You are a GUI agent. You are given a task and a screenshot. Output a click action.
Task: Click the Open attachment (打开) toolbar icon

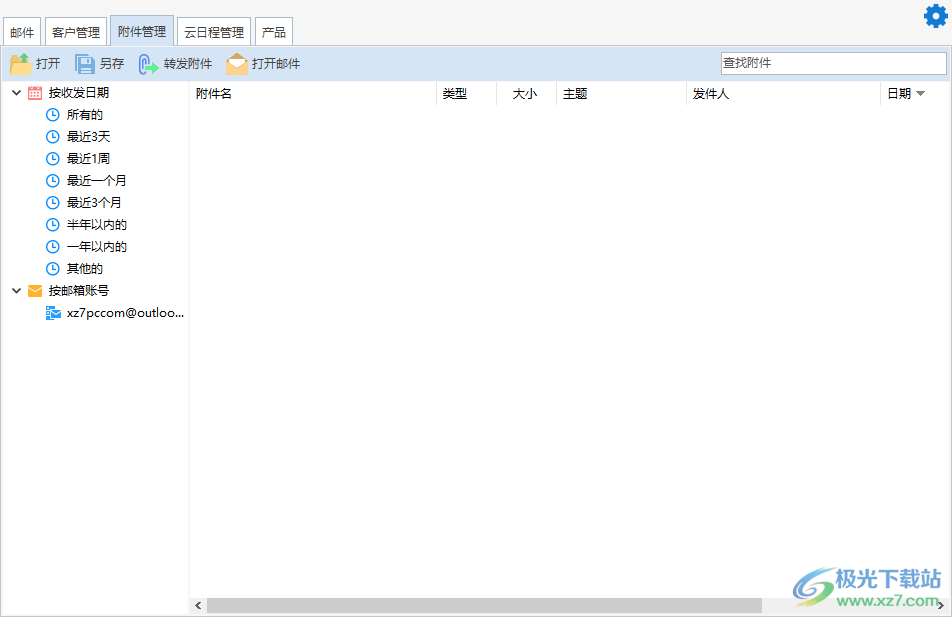coord(20,63)
